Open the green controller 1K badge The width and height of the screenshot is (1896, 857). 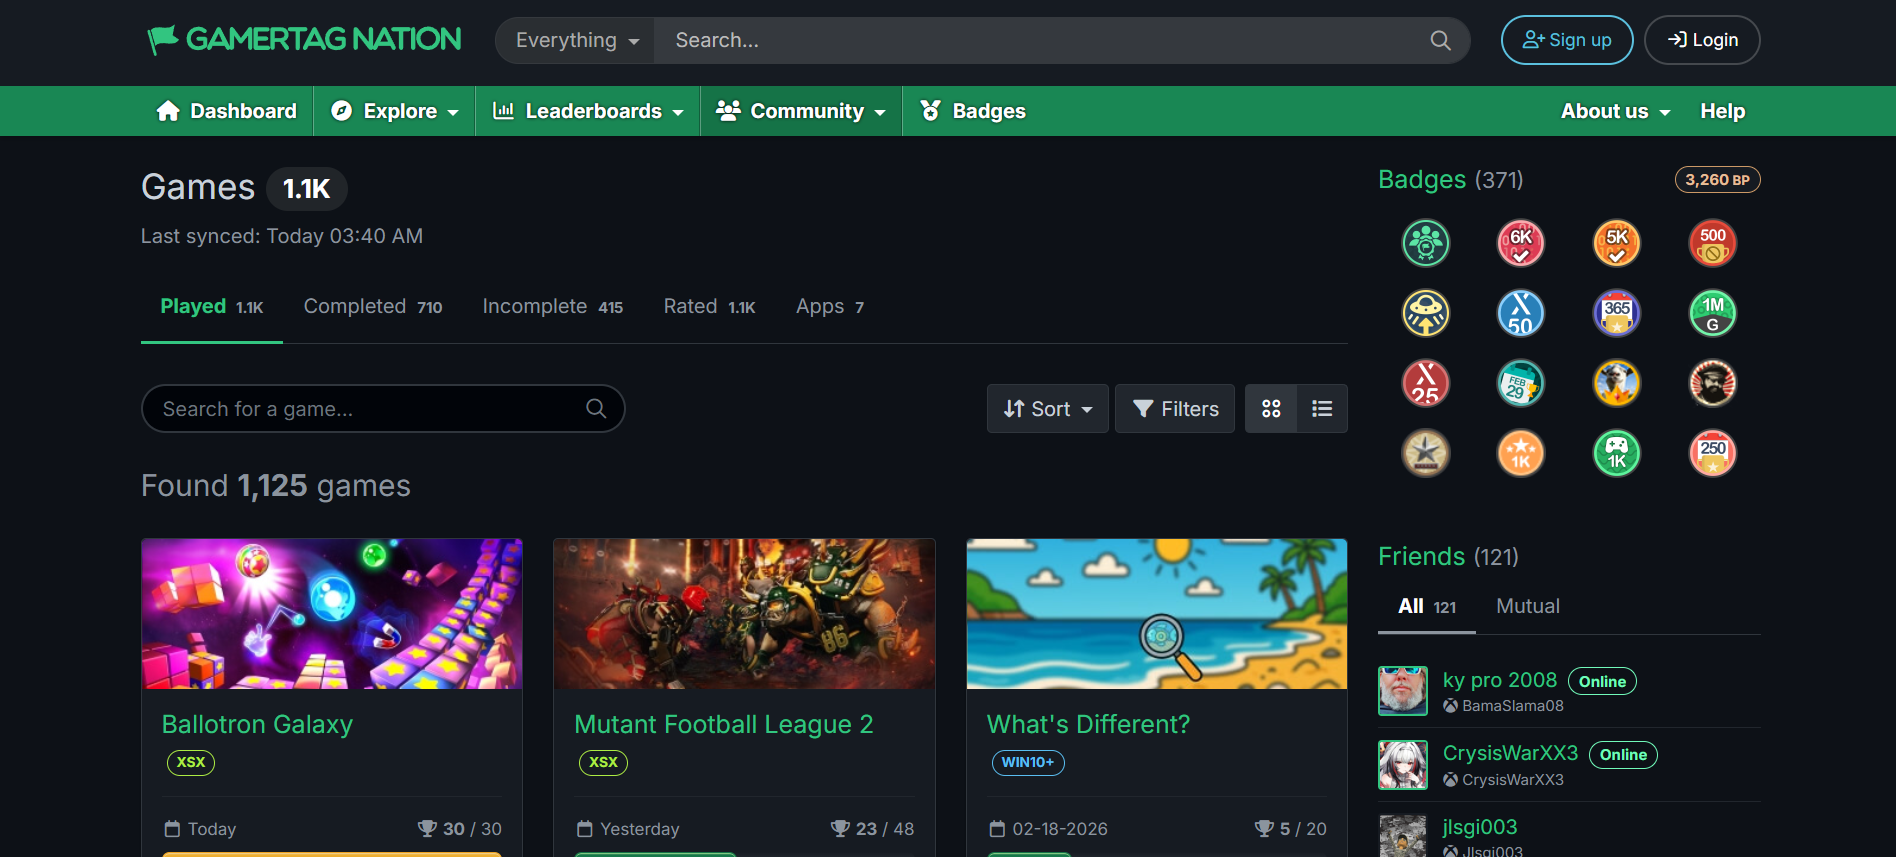click(x=1616, y=453)
